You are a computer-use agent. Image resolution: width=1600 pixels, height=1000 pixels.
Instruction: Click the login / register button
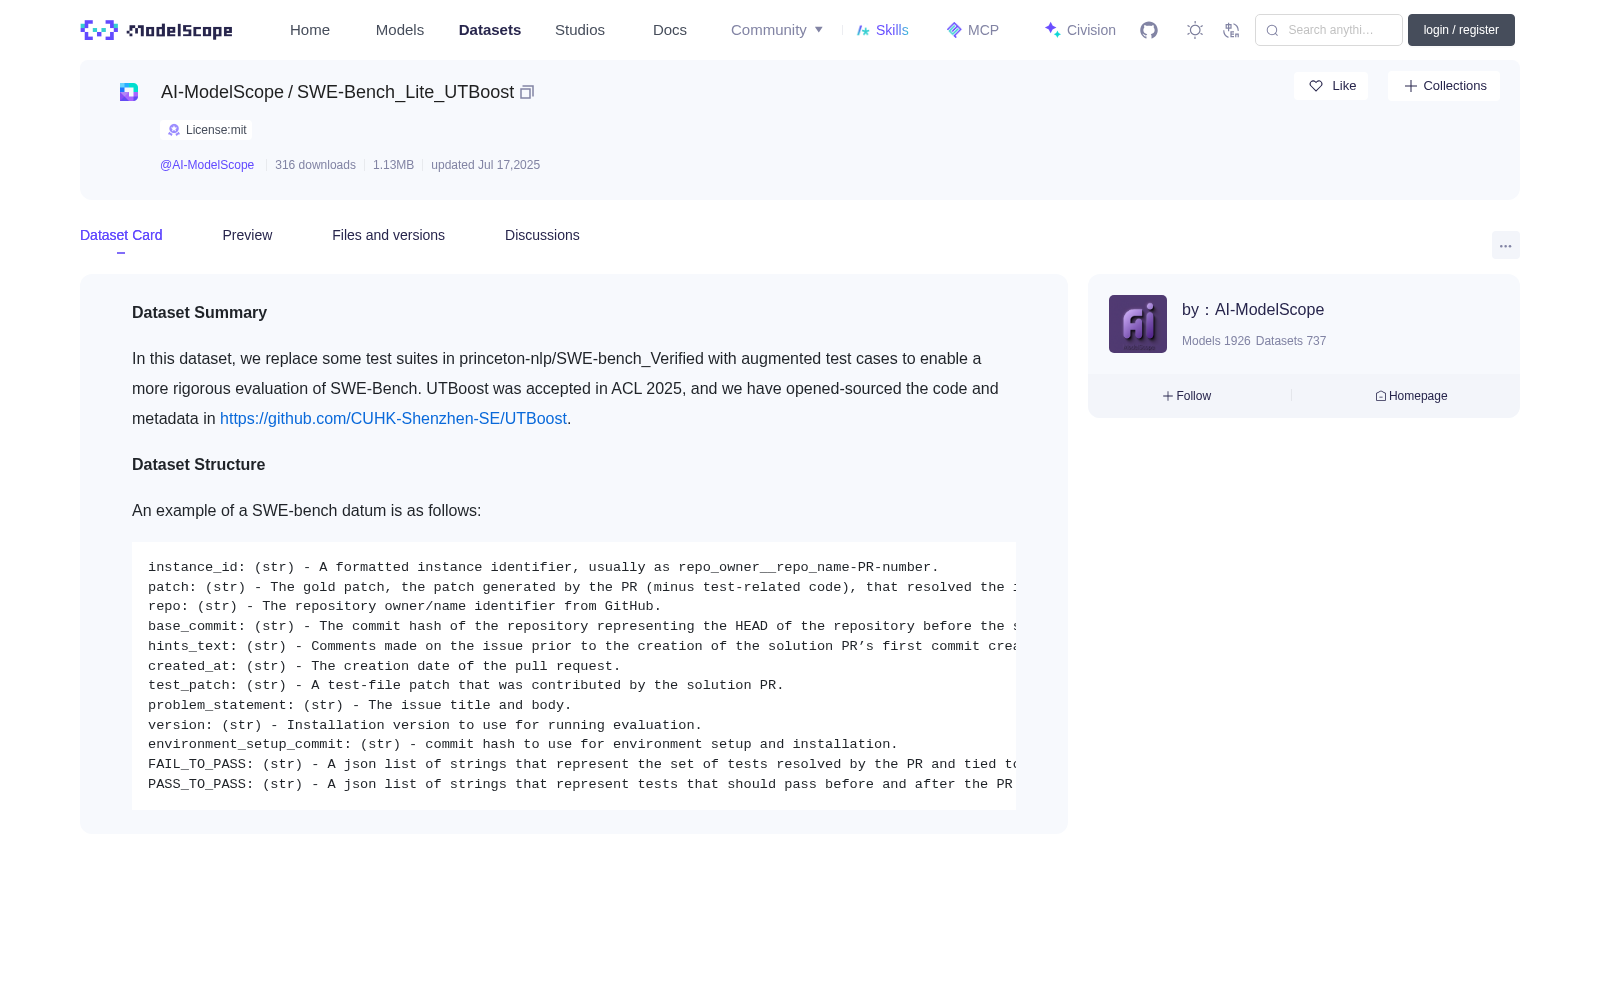click(x=1461, y=30)
